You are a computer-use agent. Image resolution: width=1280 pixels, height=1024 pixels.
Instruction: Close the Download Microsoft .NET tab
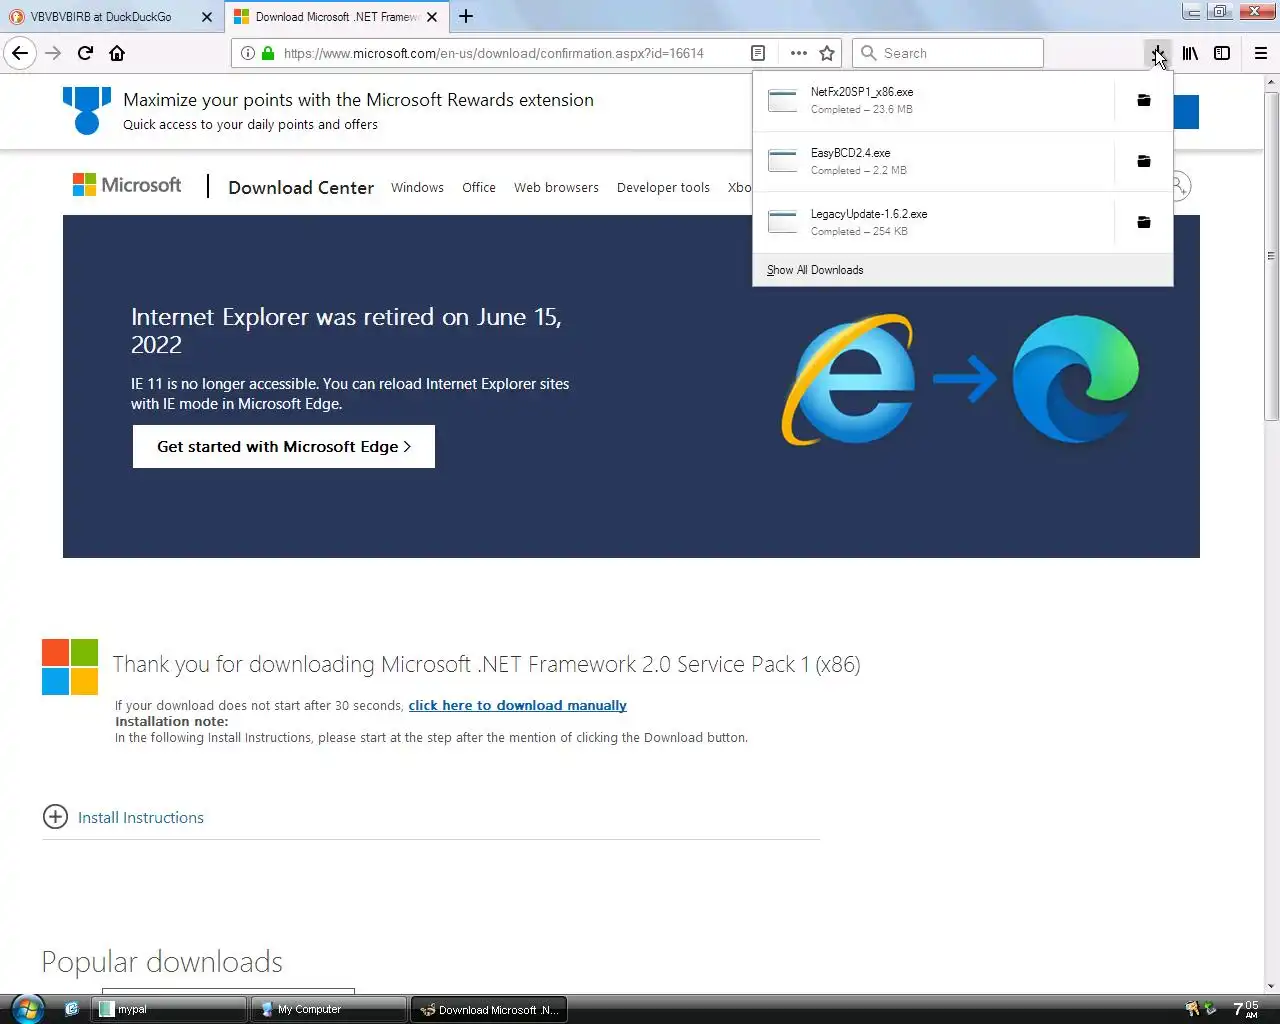[432, 17]
